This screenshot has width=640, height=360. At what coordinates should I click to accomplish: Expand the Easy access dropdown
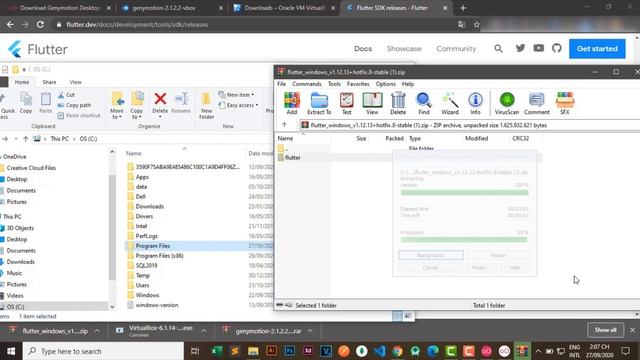238,105
